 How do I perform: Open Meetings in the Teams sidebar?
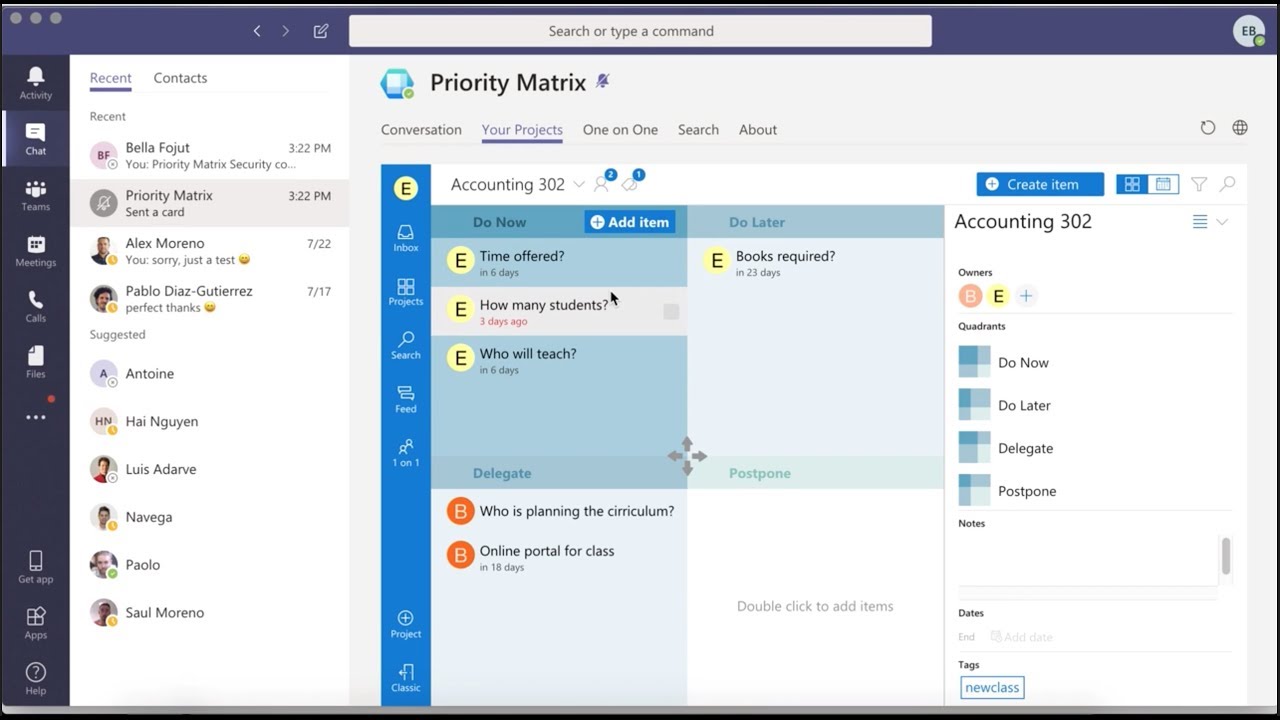(35, 251)
